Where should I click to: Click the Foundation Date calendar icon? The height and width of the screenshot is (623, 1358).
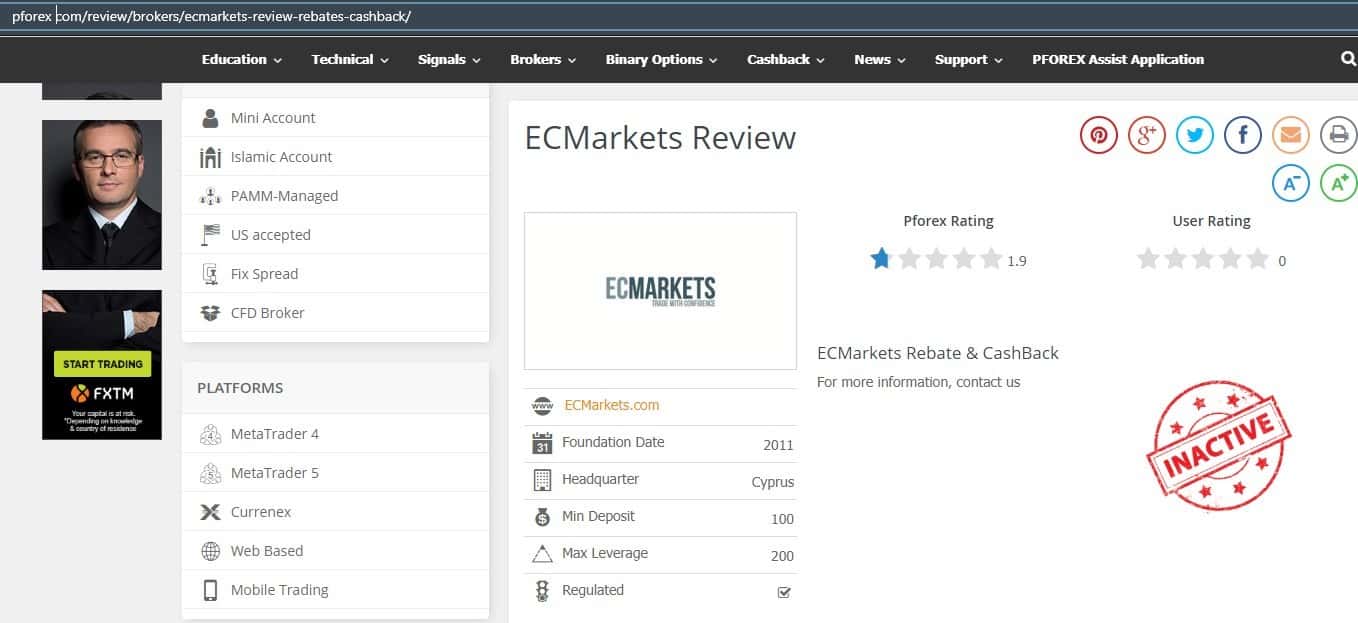click(x=542, y=443)
